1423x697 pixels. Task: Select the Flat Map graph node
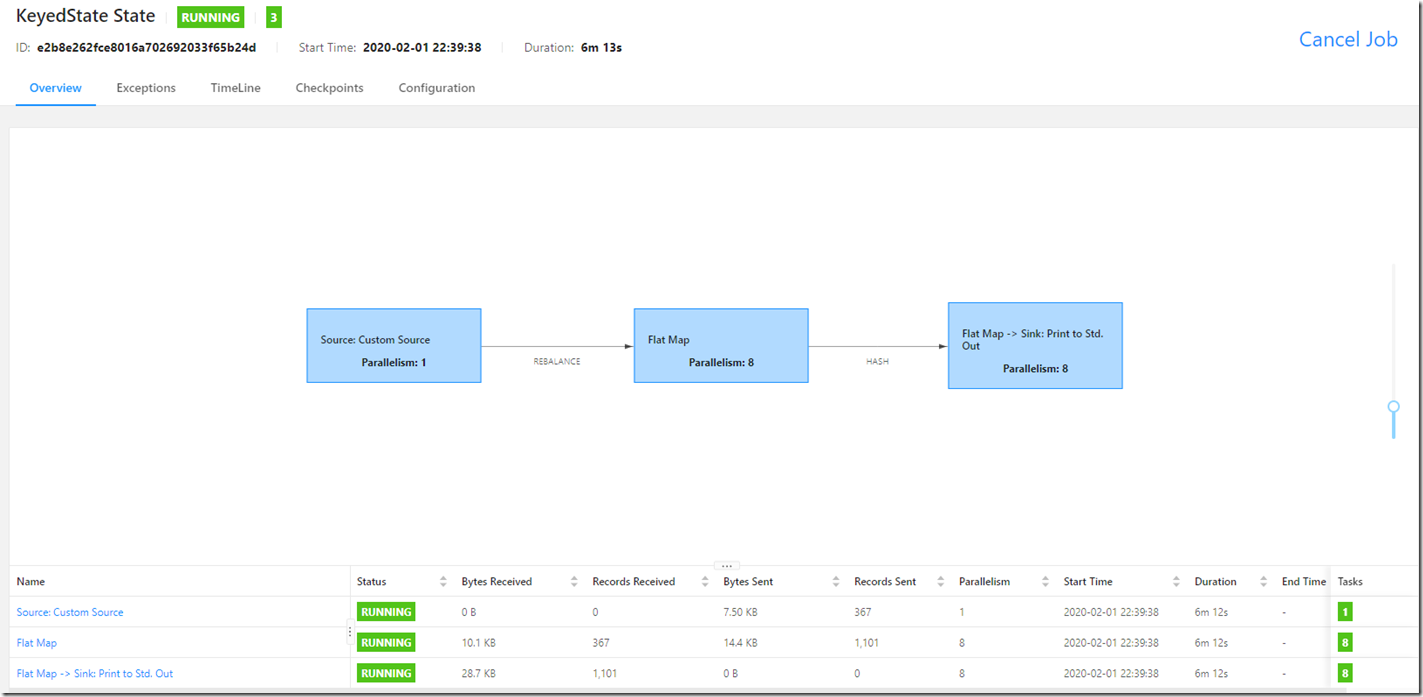721,345
